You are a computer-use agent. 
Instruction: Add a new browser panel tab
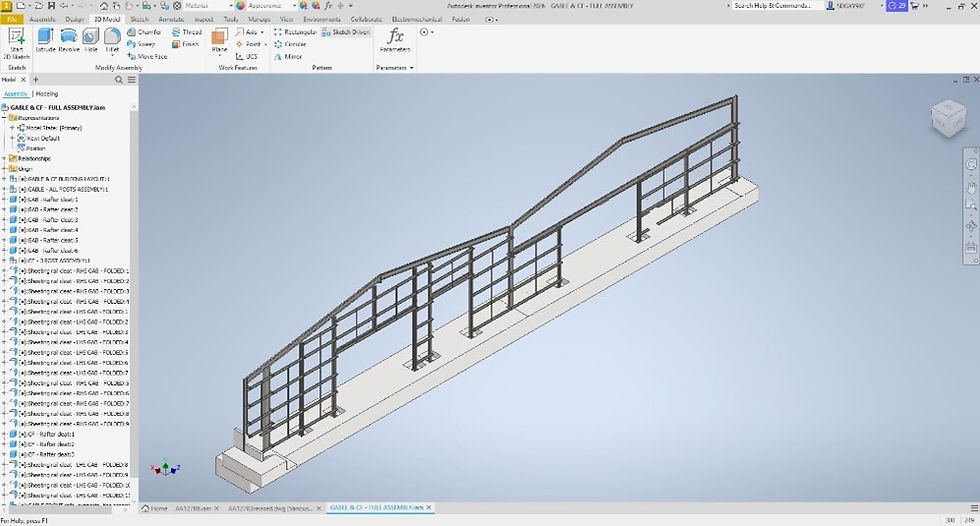click(36, 80)
